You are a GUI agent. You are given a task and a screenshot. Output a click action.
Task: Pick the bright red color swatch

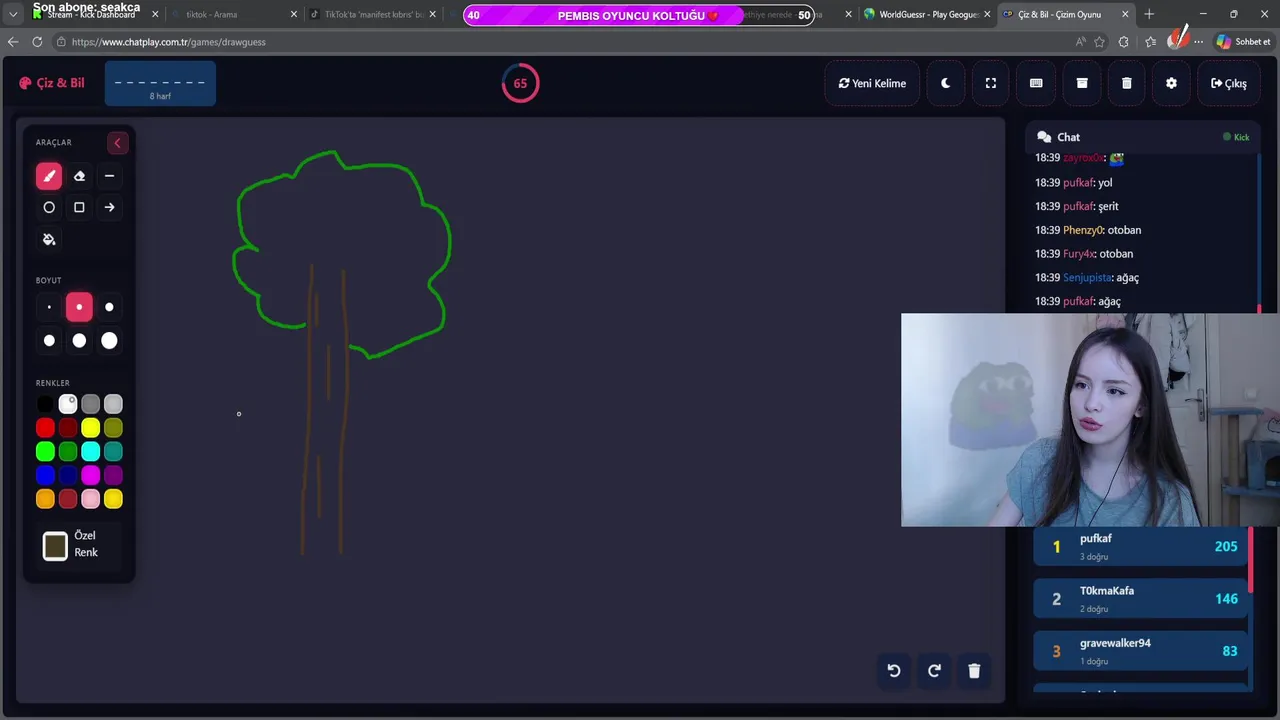click(45, 428)
